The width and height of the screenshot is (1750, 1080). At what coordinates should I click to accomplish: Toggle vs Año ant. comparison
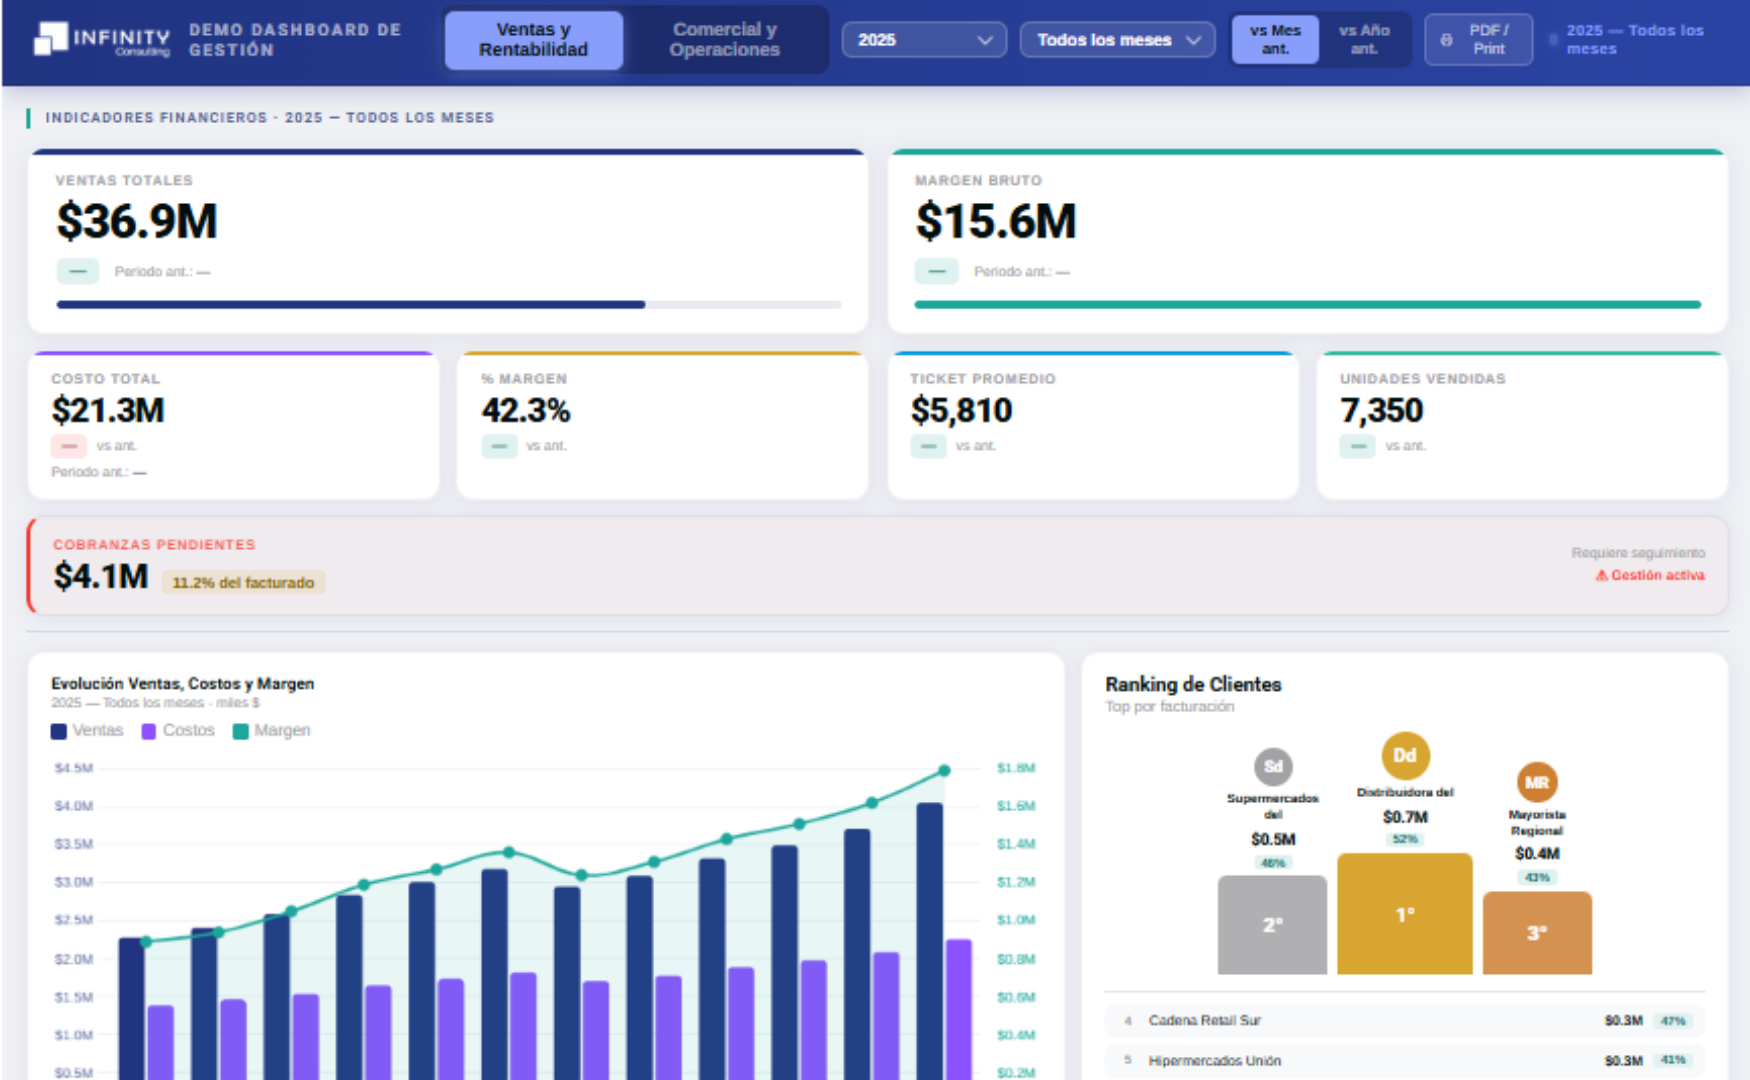(x=1364, y=40)
